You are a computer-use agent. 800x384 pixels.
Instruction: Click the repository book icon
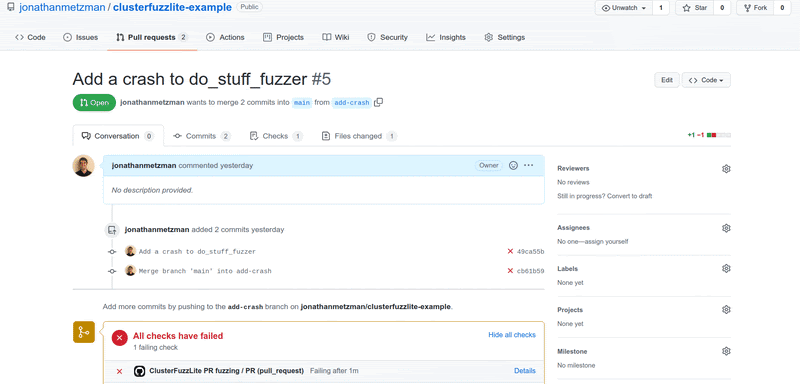click(11, 8)
